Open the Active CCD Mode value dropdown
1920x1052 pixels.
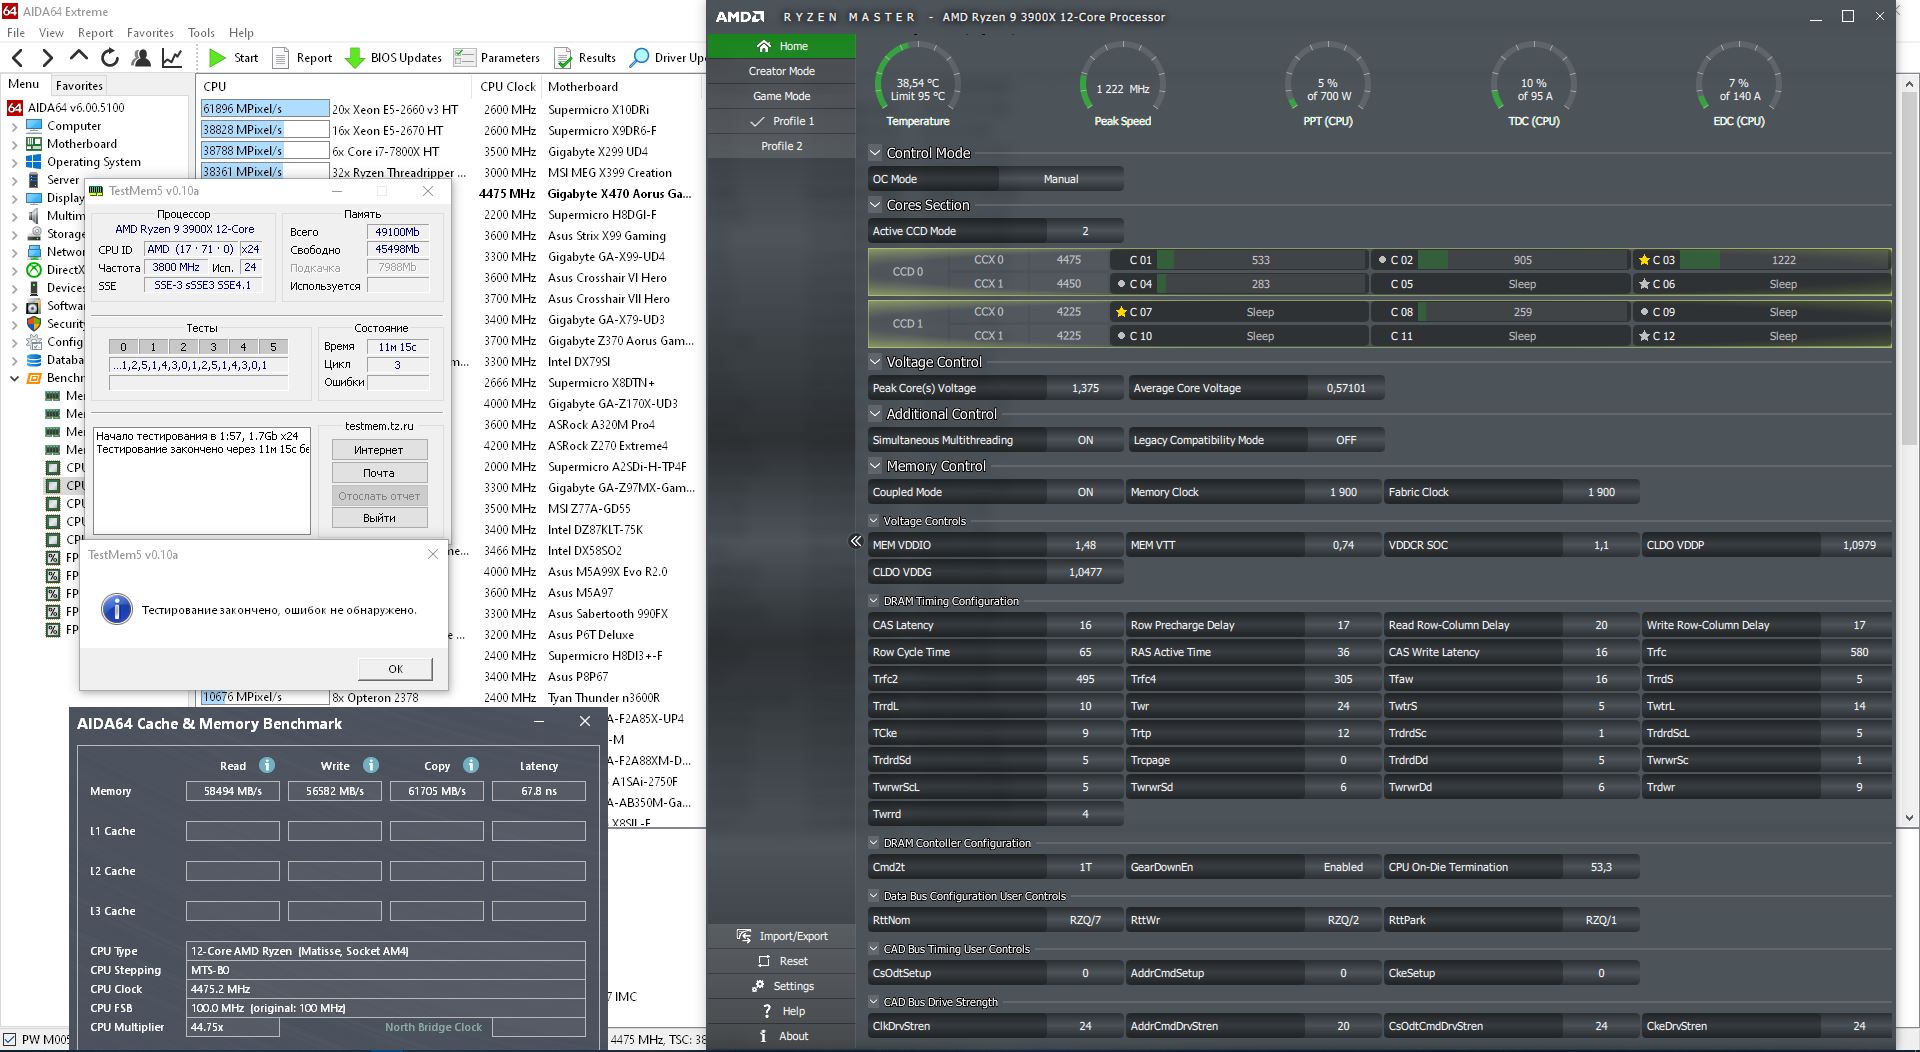1085,231
